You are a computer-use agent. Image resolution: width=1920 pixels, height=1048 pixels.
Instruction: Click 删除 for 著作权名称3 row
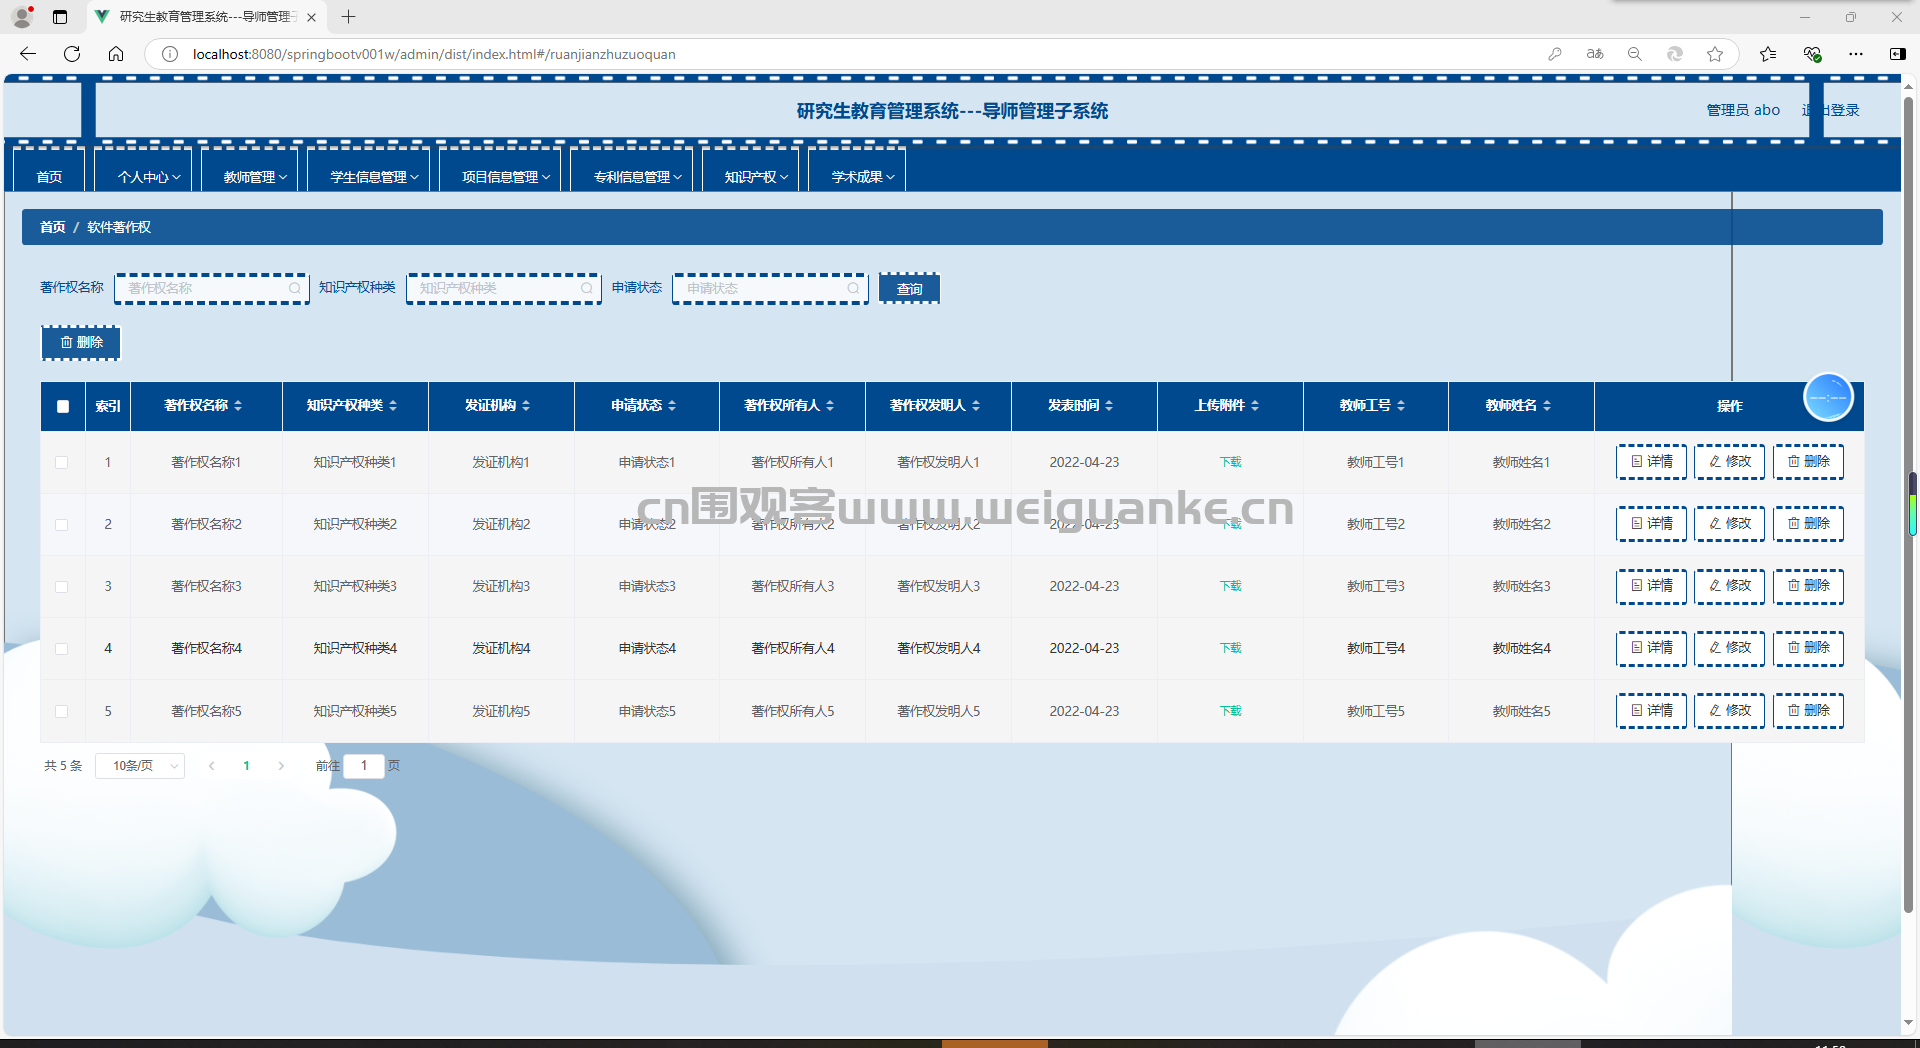coord(1808,586)
